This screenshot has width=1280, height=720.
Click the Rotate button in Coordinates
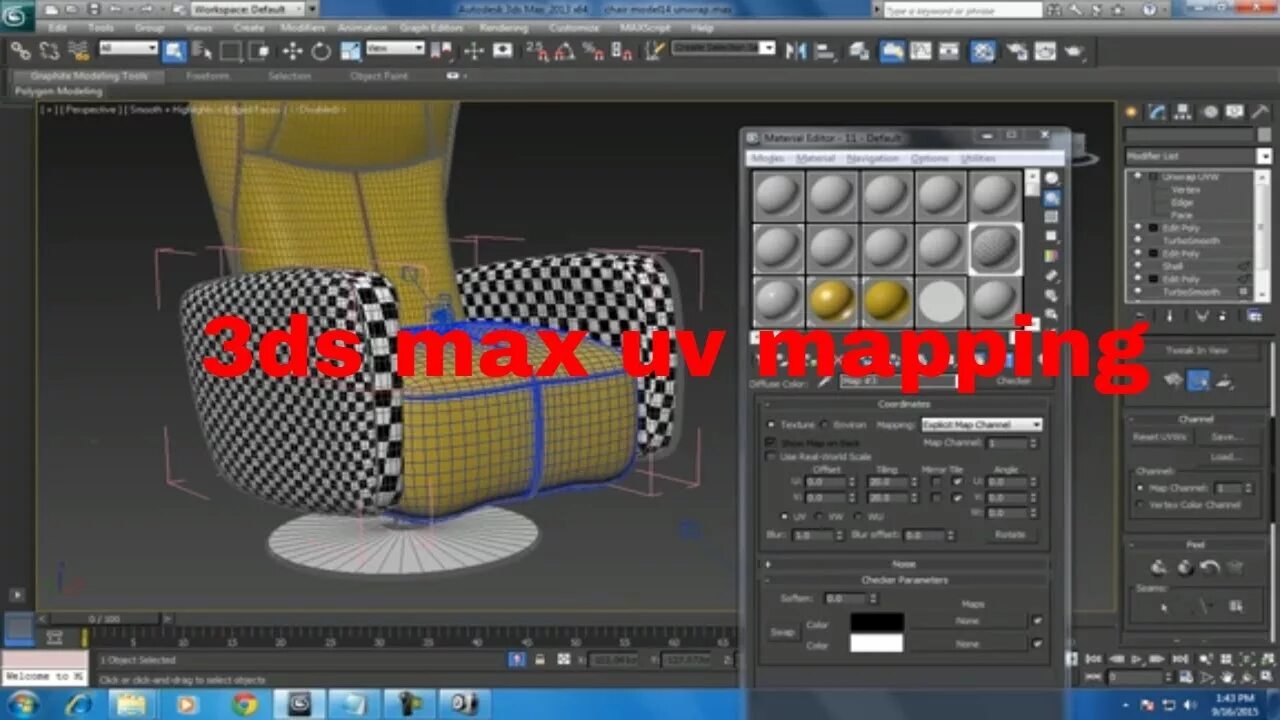[1010, 535]
